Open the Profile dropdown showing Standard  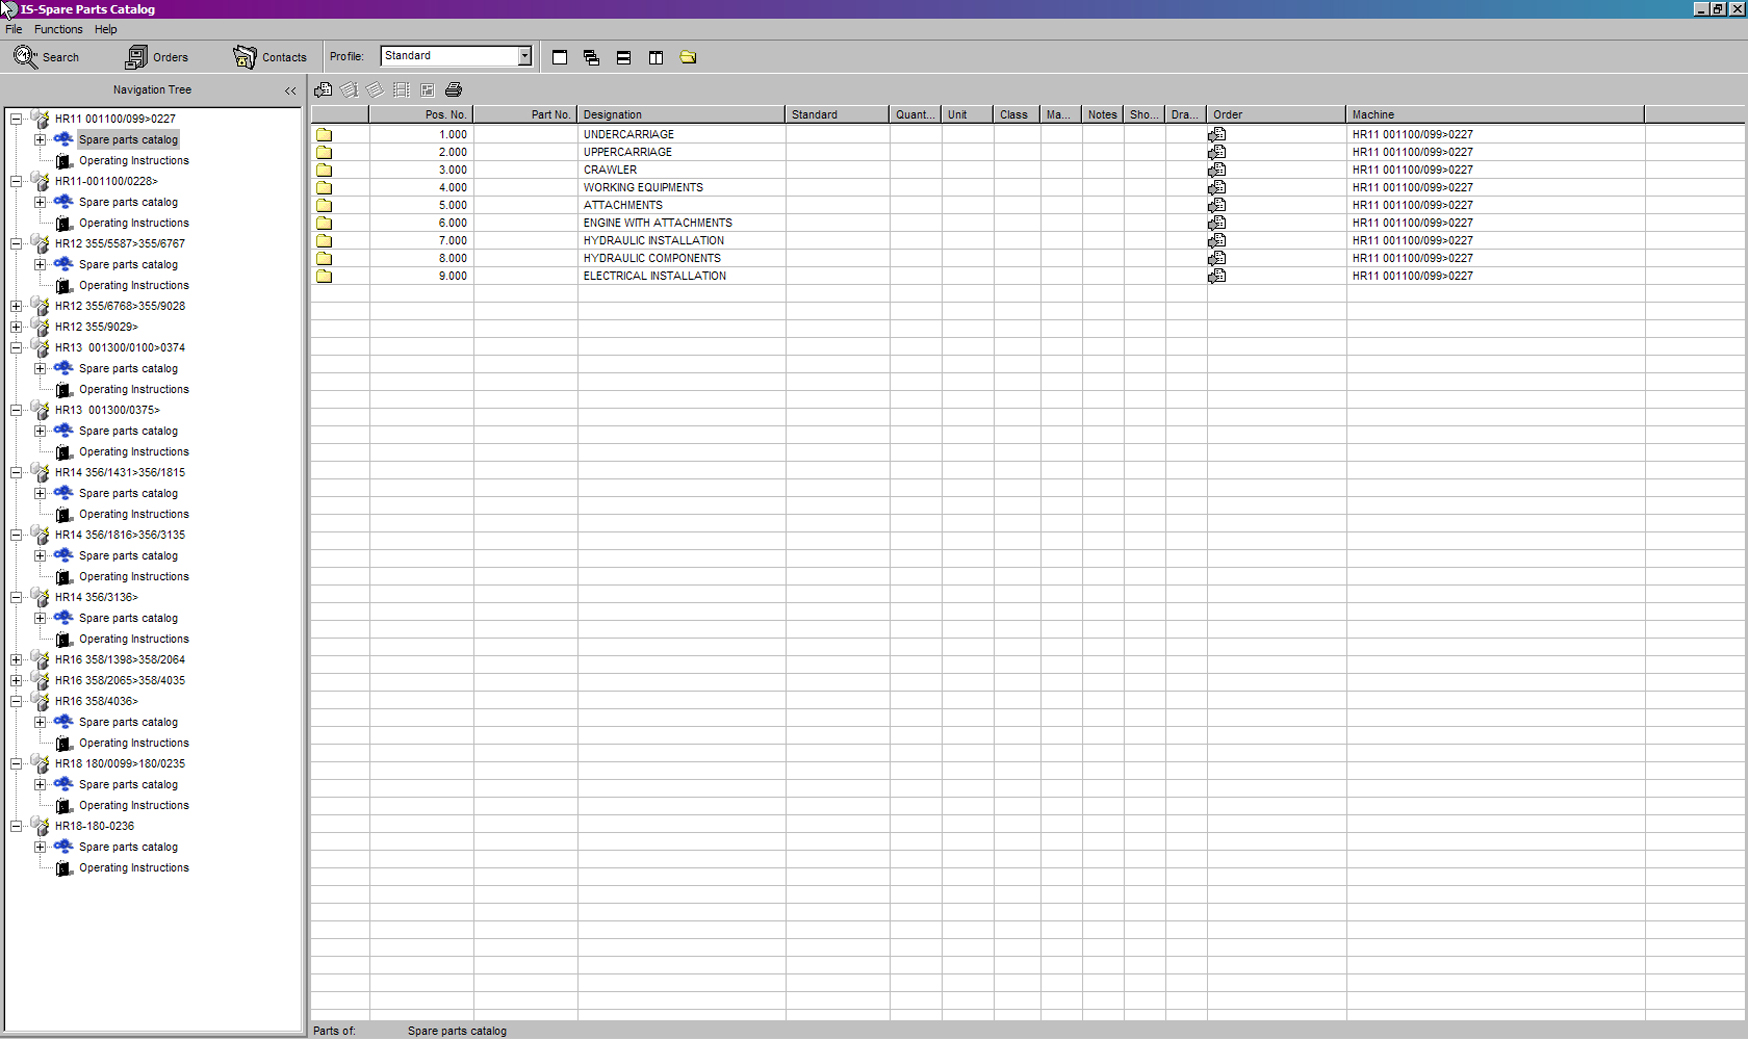[524, 57]
